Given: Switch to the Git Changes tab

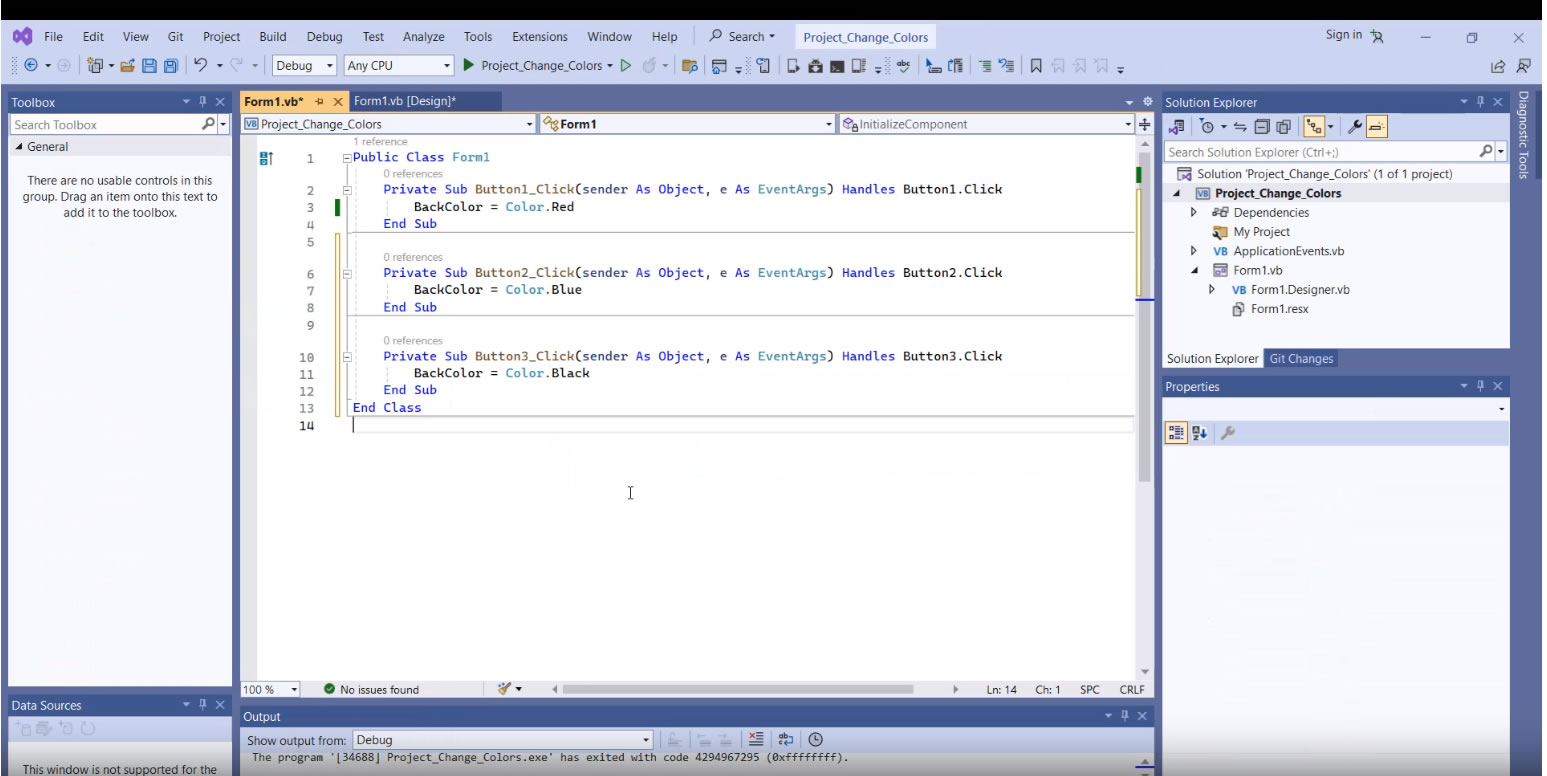Looking at the screenshot, I should pyautogui.click(x=1301, y=359).
